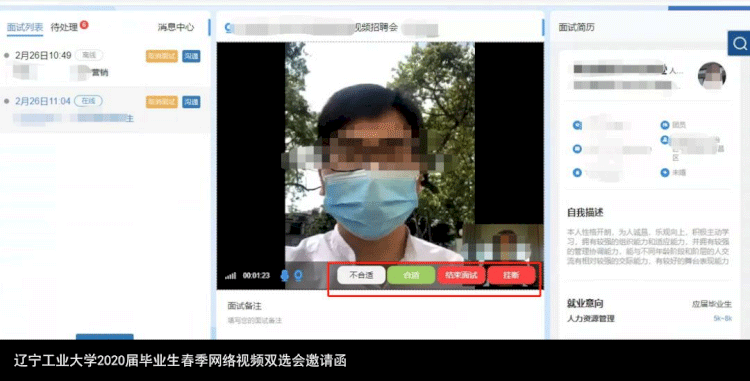Image resolution: width=750 pixels, height=381 pixels.
Task: Click the signal strength bars icon
Action: point(231,276)
